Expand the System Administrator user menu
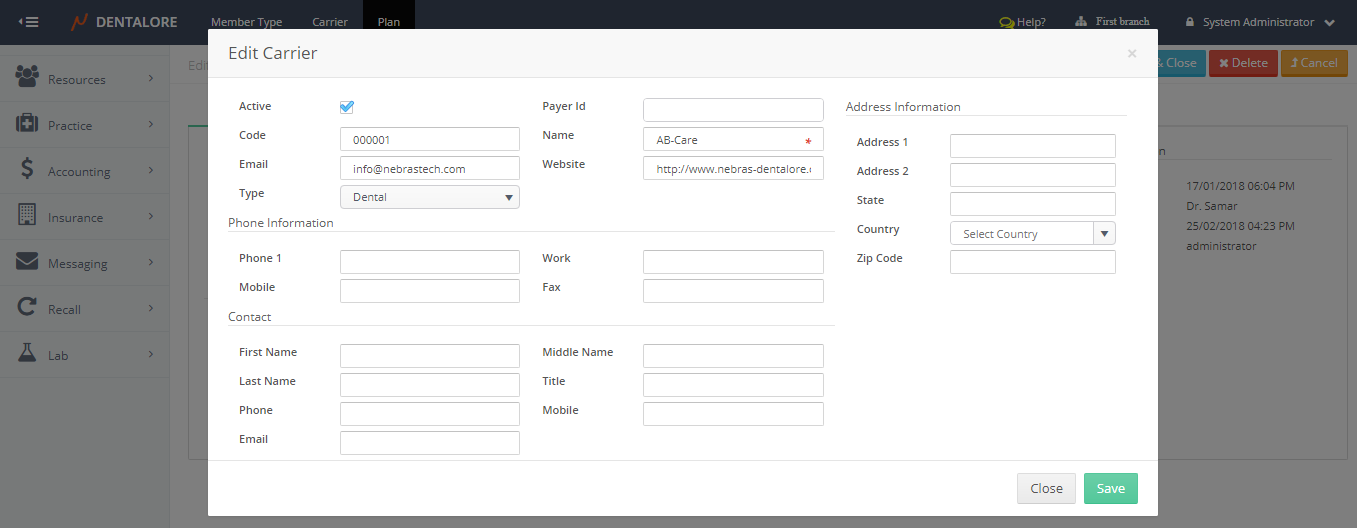Viewport: 1357px width, 528px height. [x=1259, y=22]
